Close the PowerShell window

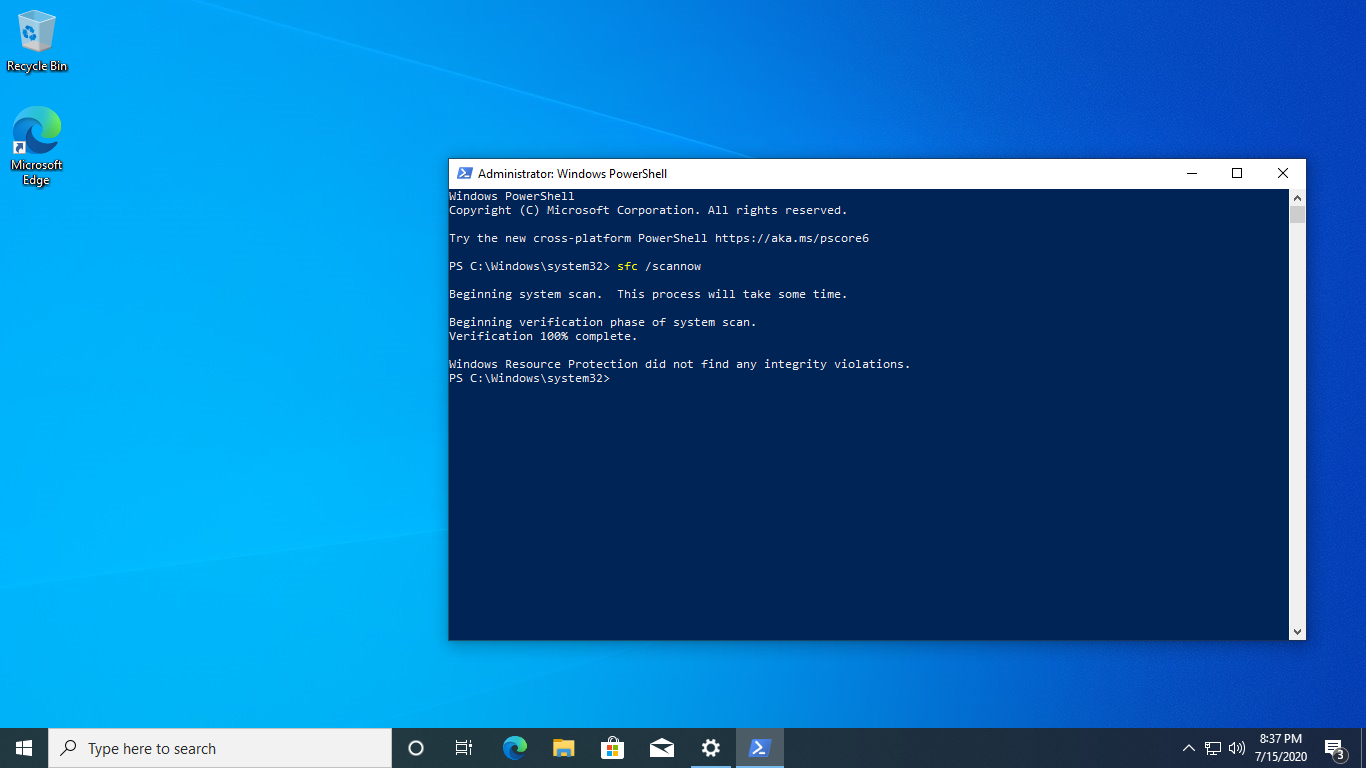coord(1283,173)
